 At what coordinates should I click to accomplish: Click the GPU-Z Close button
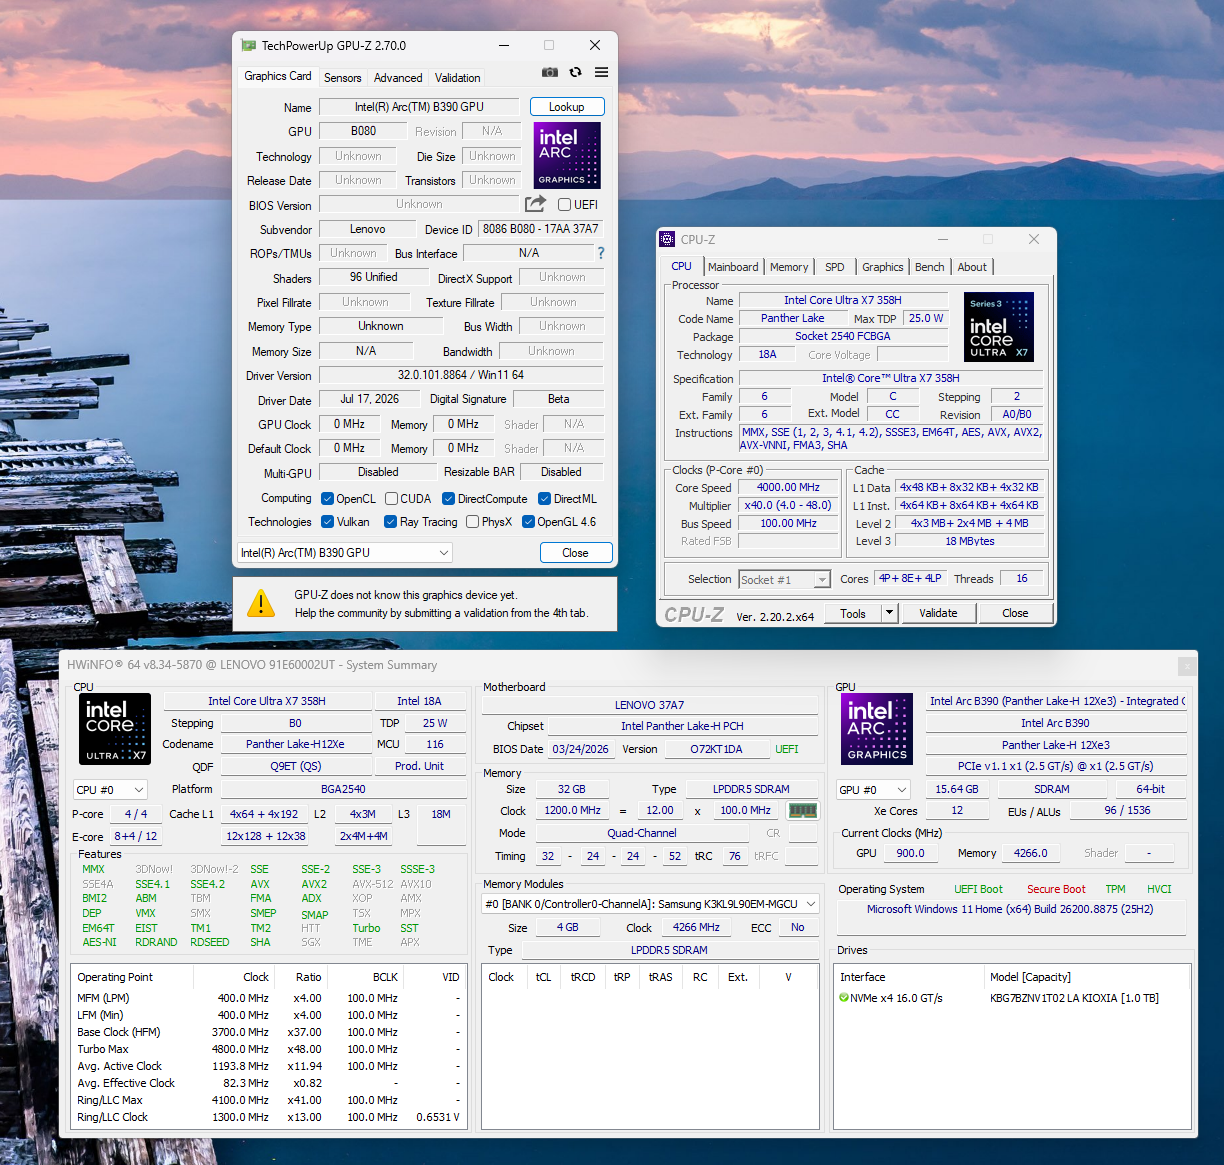click(x=575, y=553)
